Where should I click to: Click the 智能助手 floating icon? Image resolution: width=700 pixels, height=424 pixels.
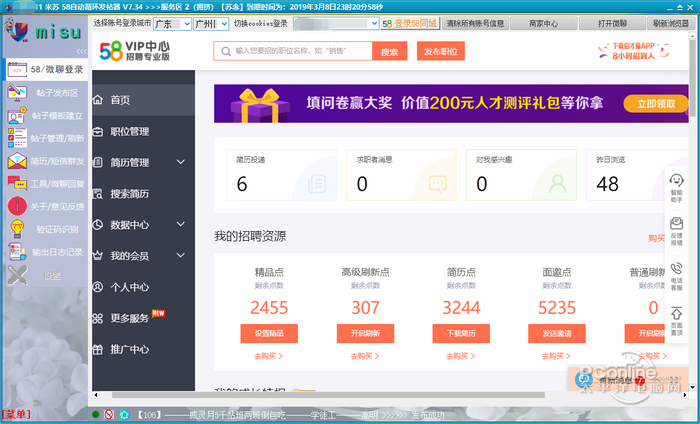click(676, 188)
